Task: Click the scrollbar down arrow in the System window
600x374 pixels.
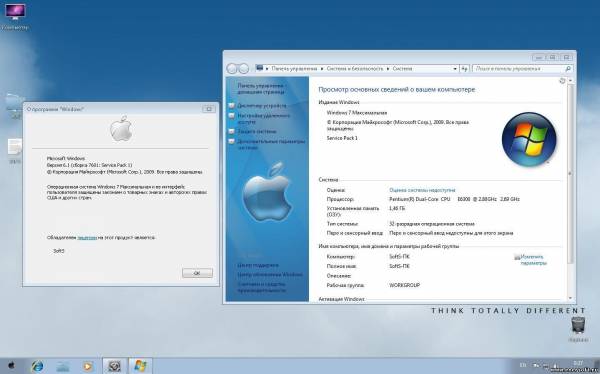Action: click(570, 298)
